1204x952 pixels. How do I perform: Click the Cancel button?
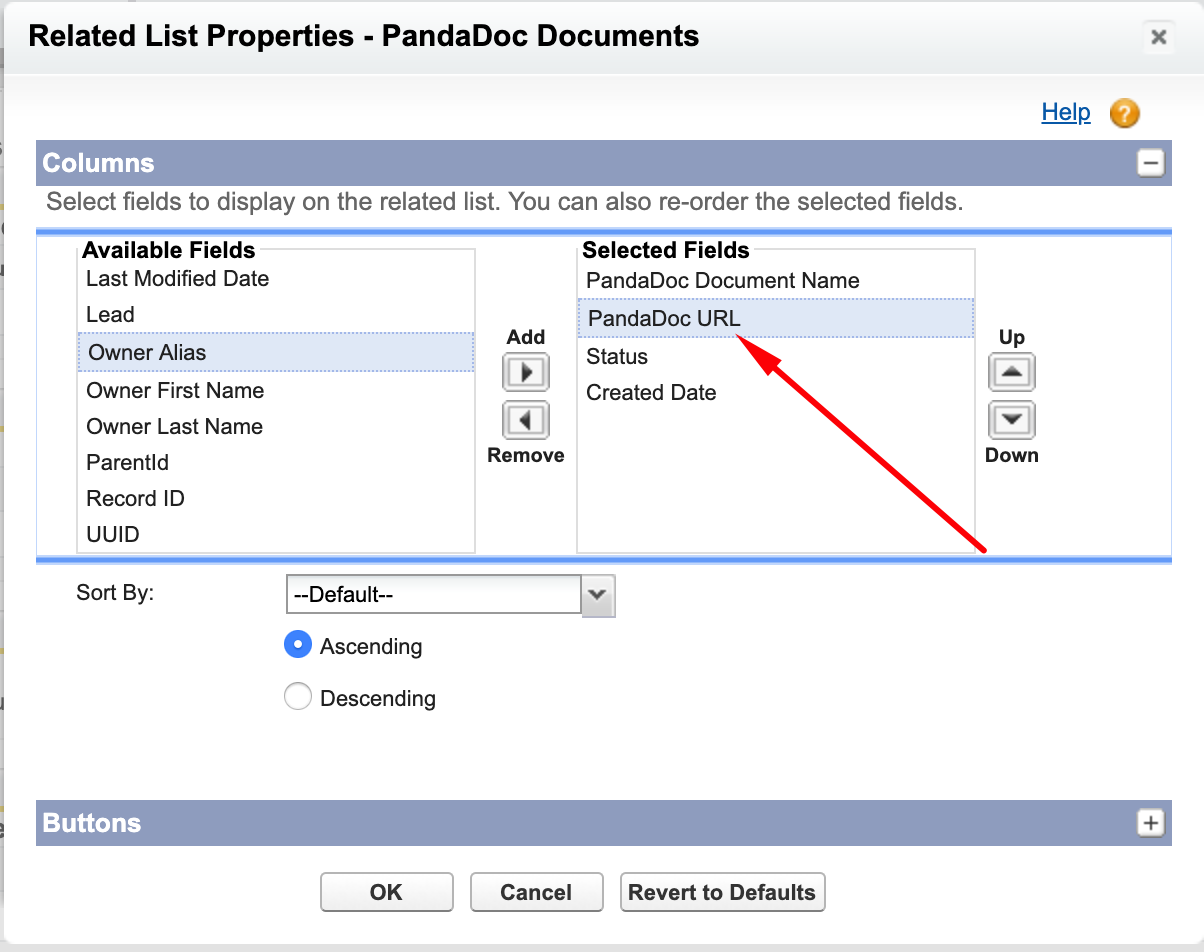[x=537, y=892]
